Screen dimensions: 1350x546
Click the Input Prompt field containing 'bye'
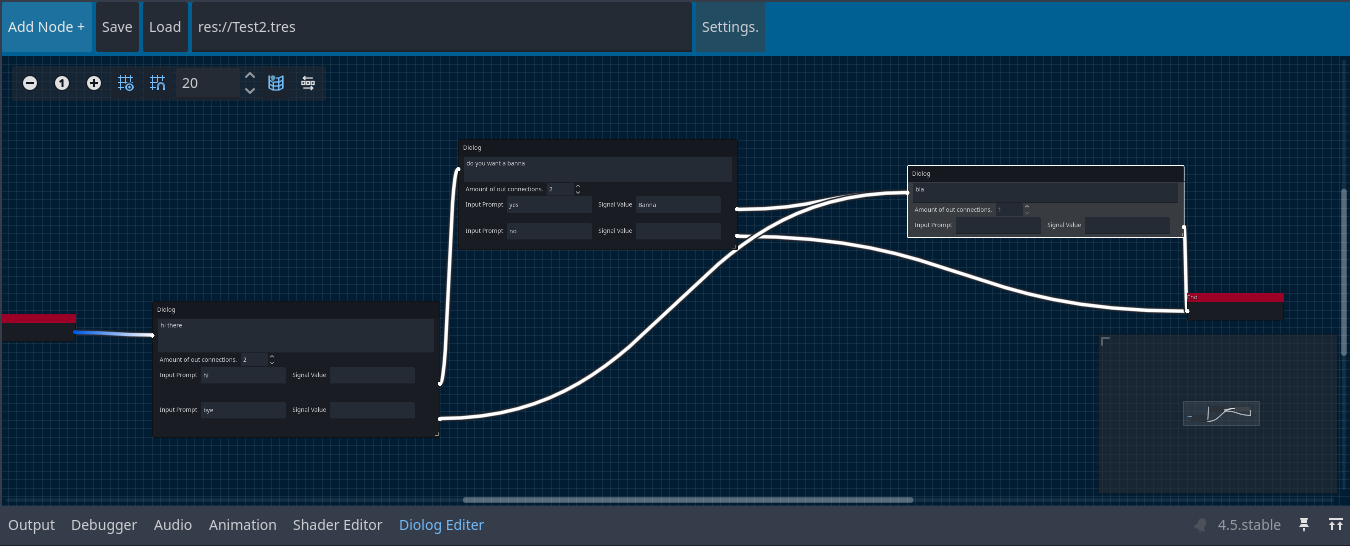[x=243, y=410]
